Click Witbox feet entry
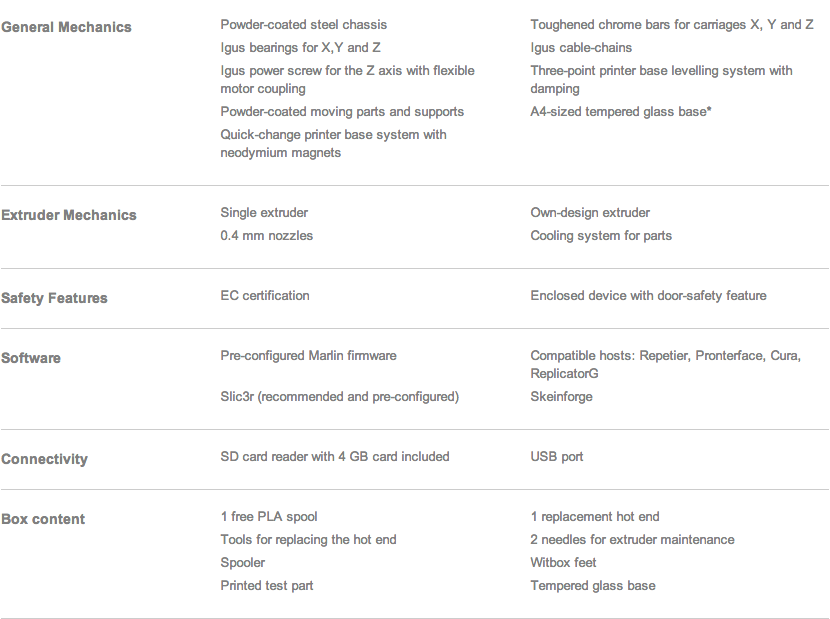The image size is (830, 619). click(563, 562)
